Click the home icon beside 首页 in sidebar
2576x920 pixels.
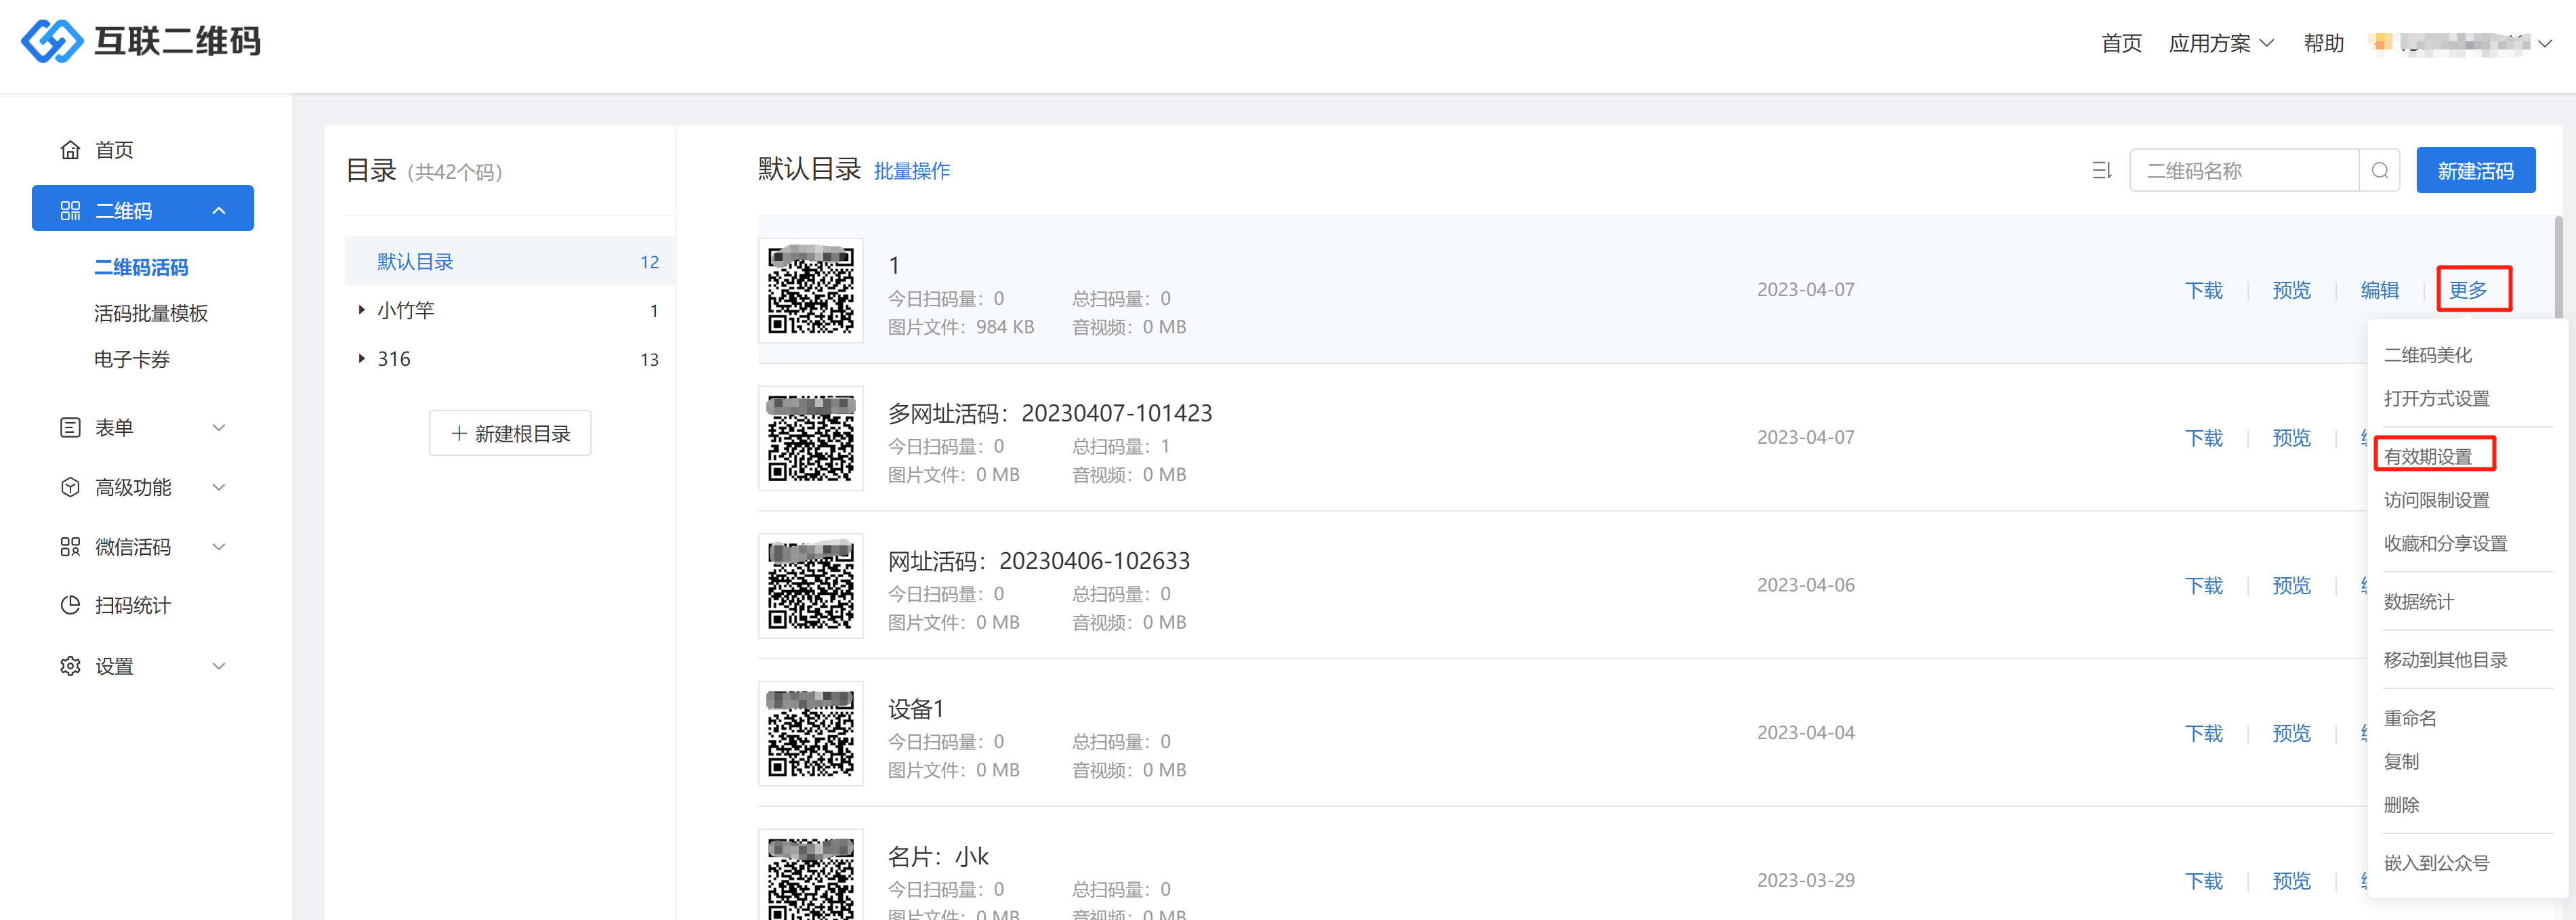pos(70,150)
